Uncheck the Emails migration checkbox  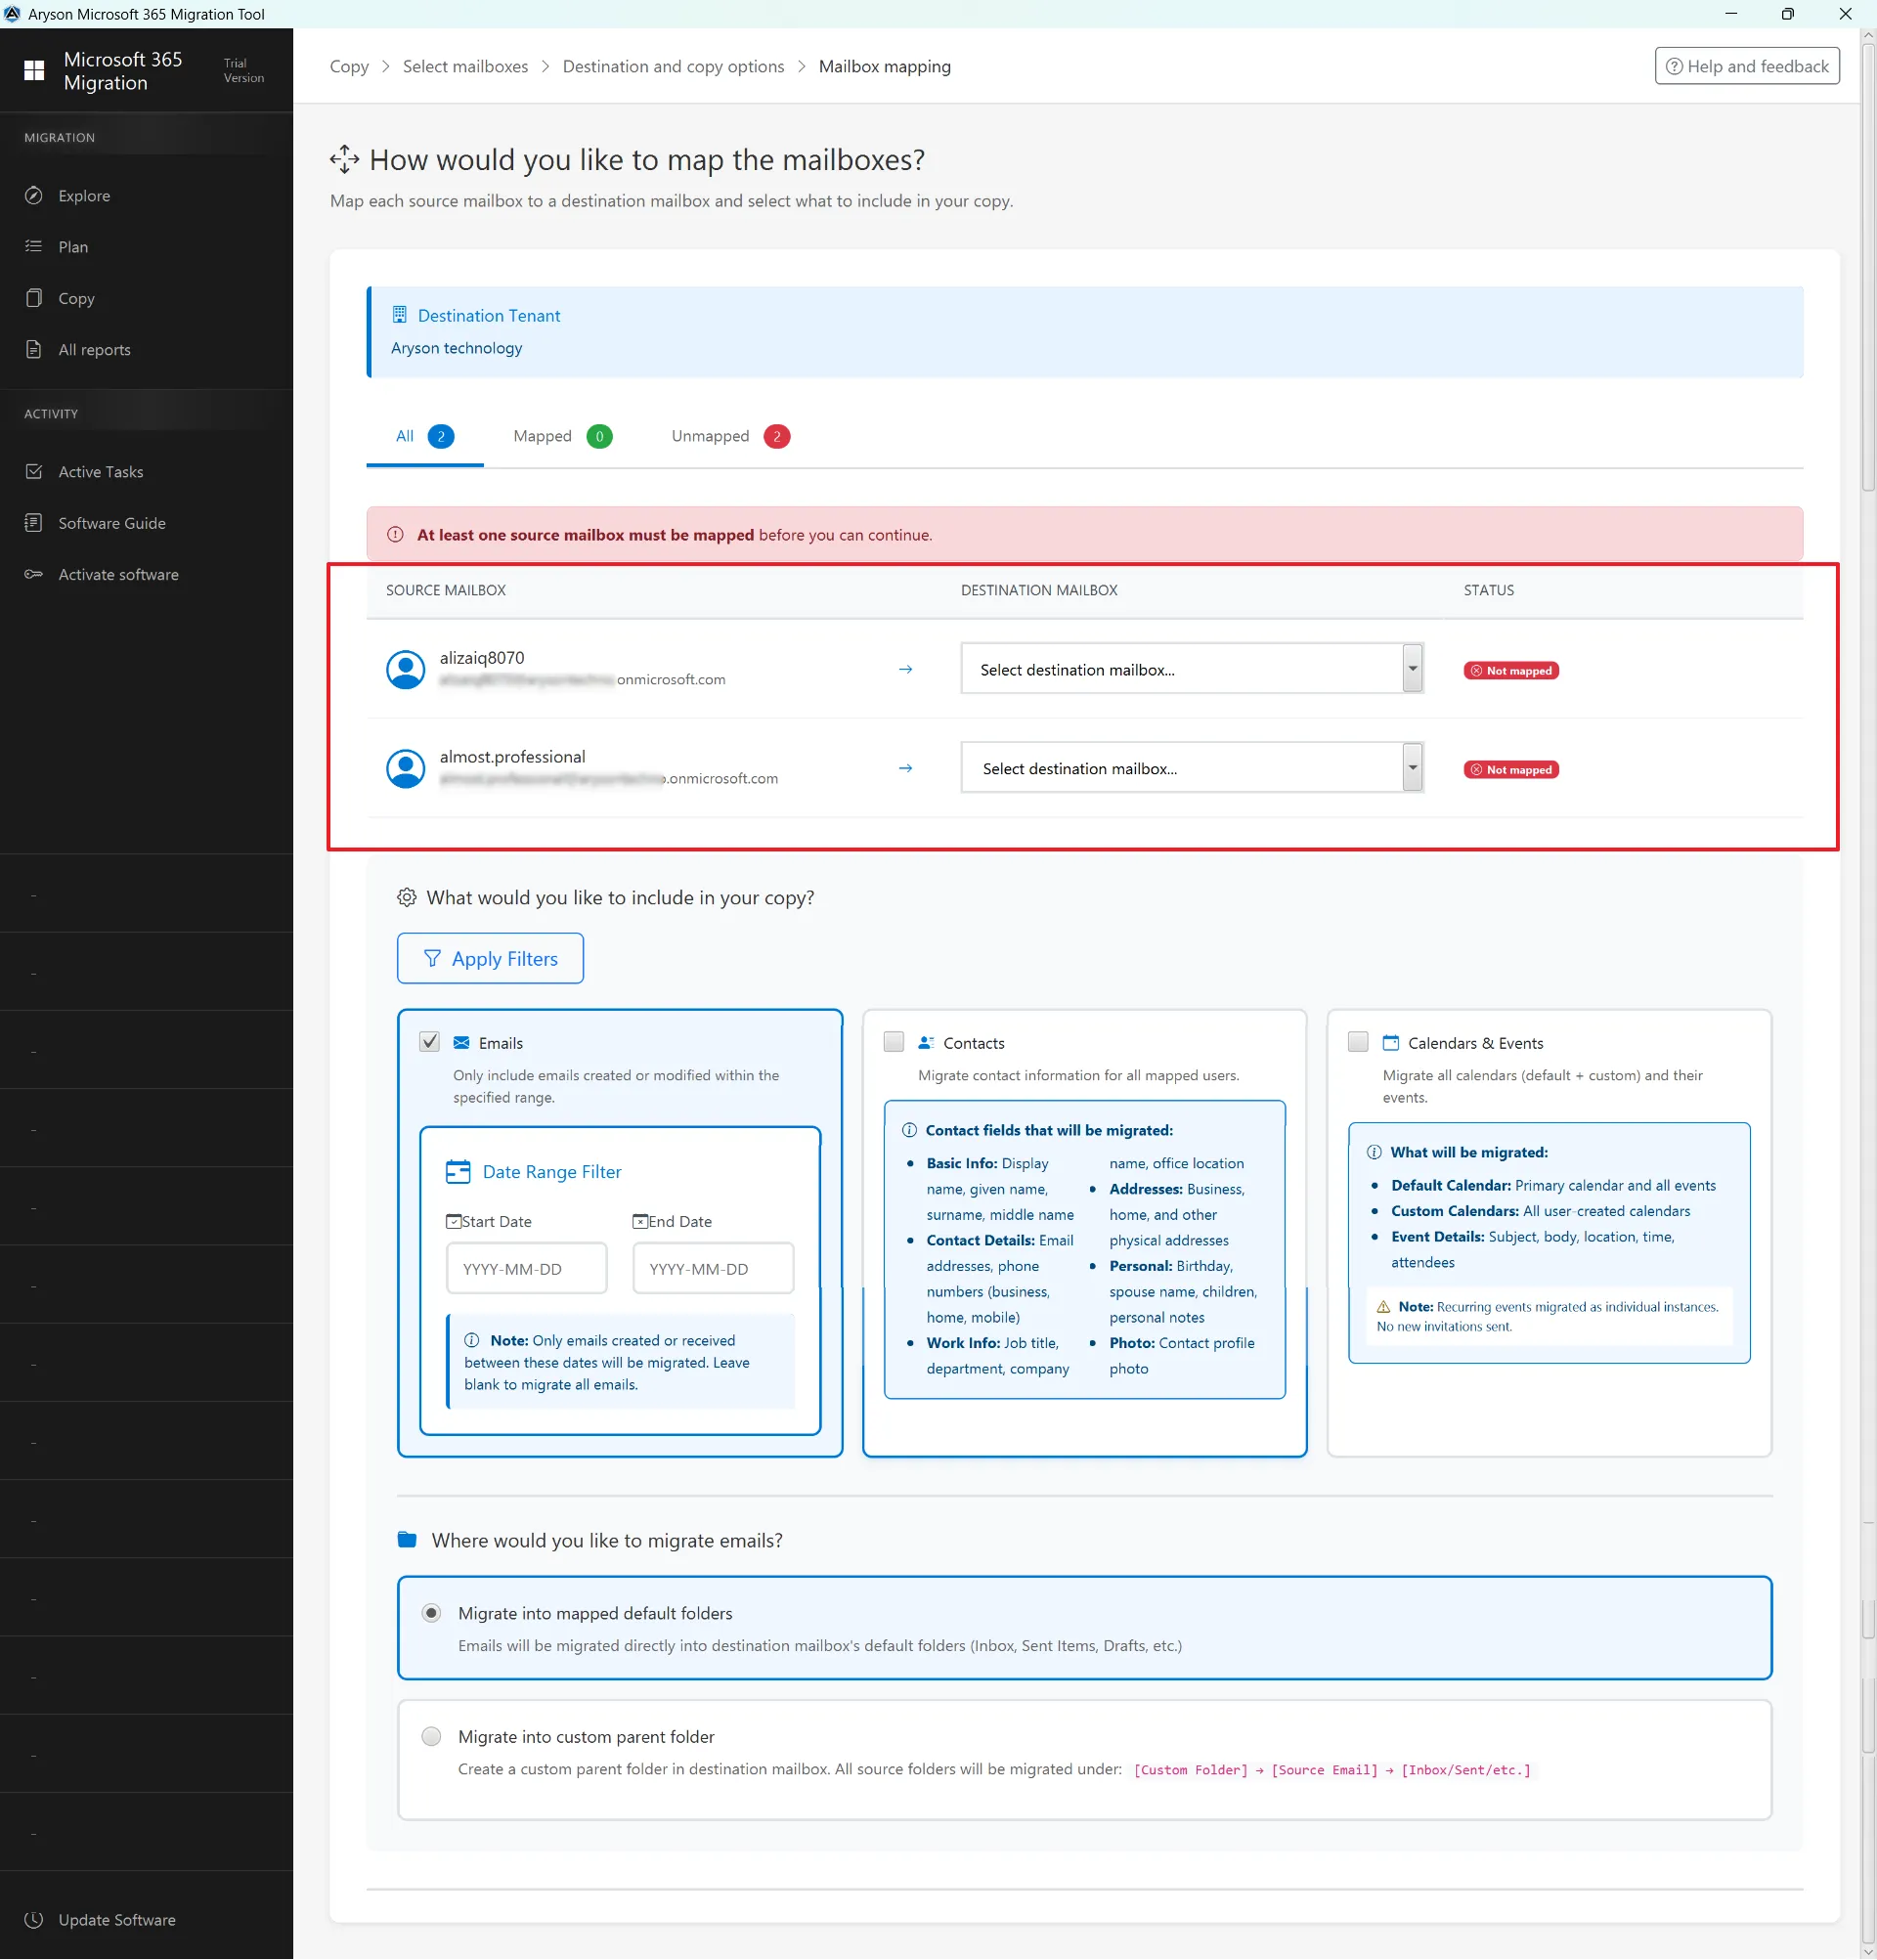[x=429, y=1042]
